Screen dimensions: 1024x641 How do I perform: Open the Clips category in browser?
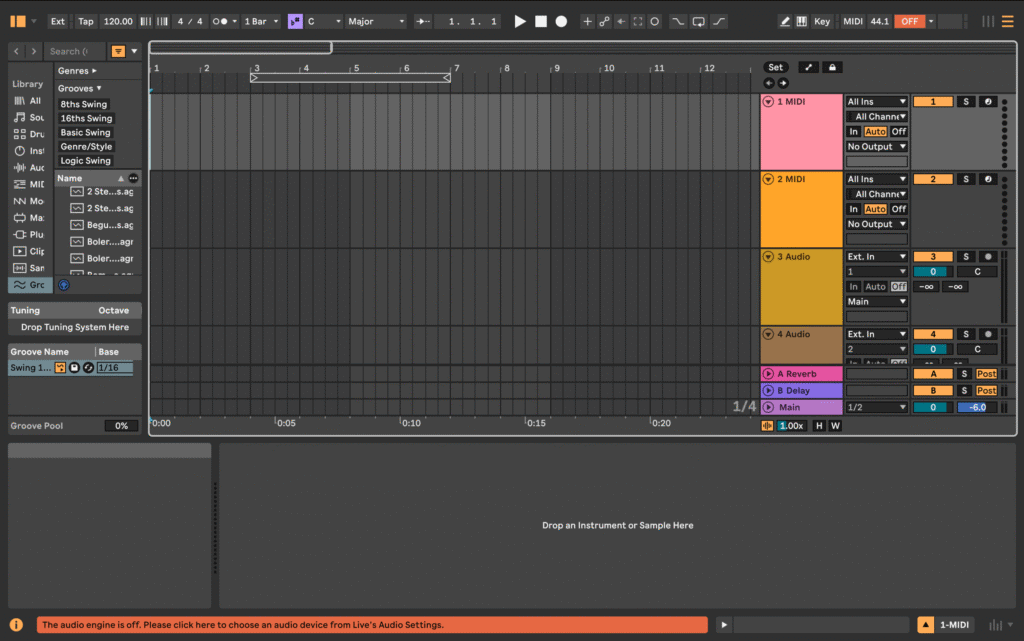(29, 251)
